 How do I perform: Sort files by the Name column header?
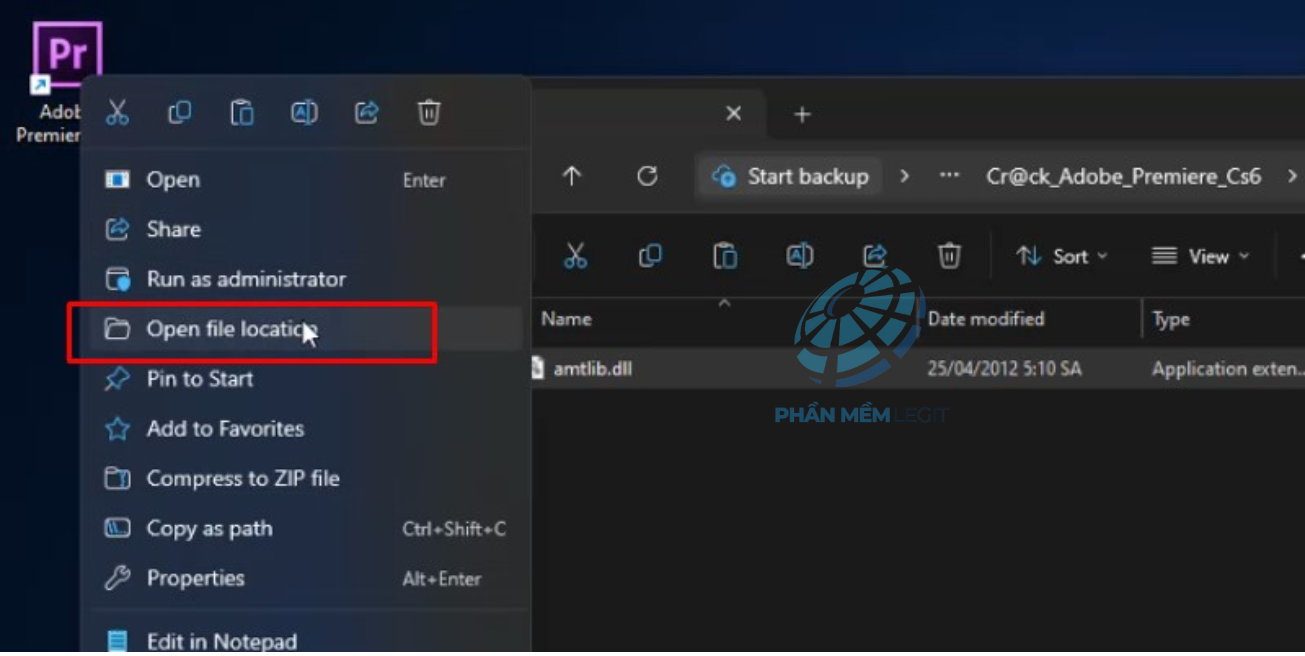[x=566, y=319]
